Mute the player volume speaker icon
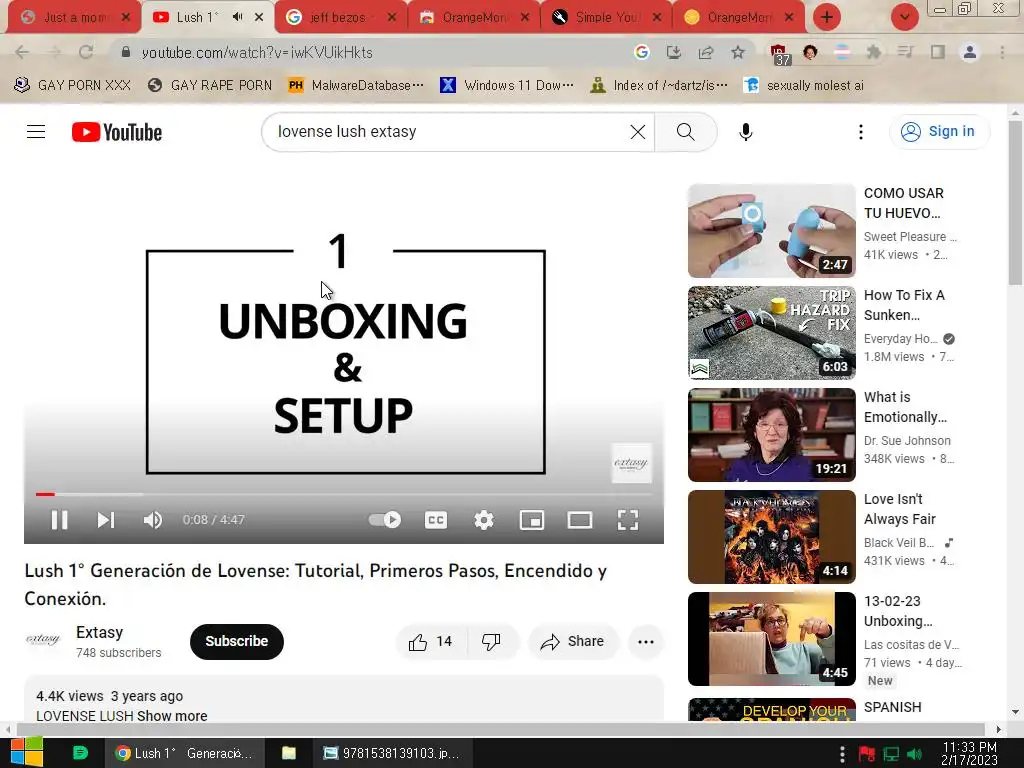 (153, 520)
